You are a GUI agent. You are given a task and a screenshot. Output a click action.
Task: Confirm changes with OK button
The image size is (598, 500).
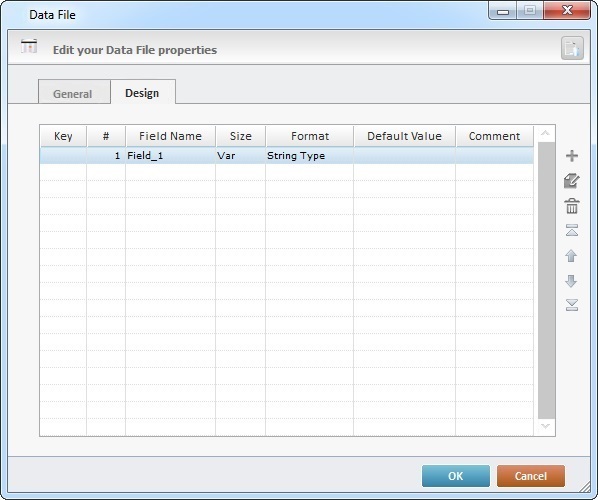(456, 476)
